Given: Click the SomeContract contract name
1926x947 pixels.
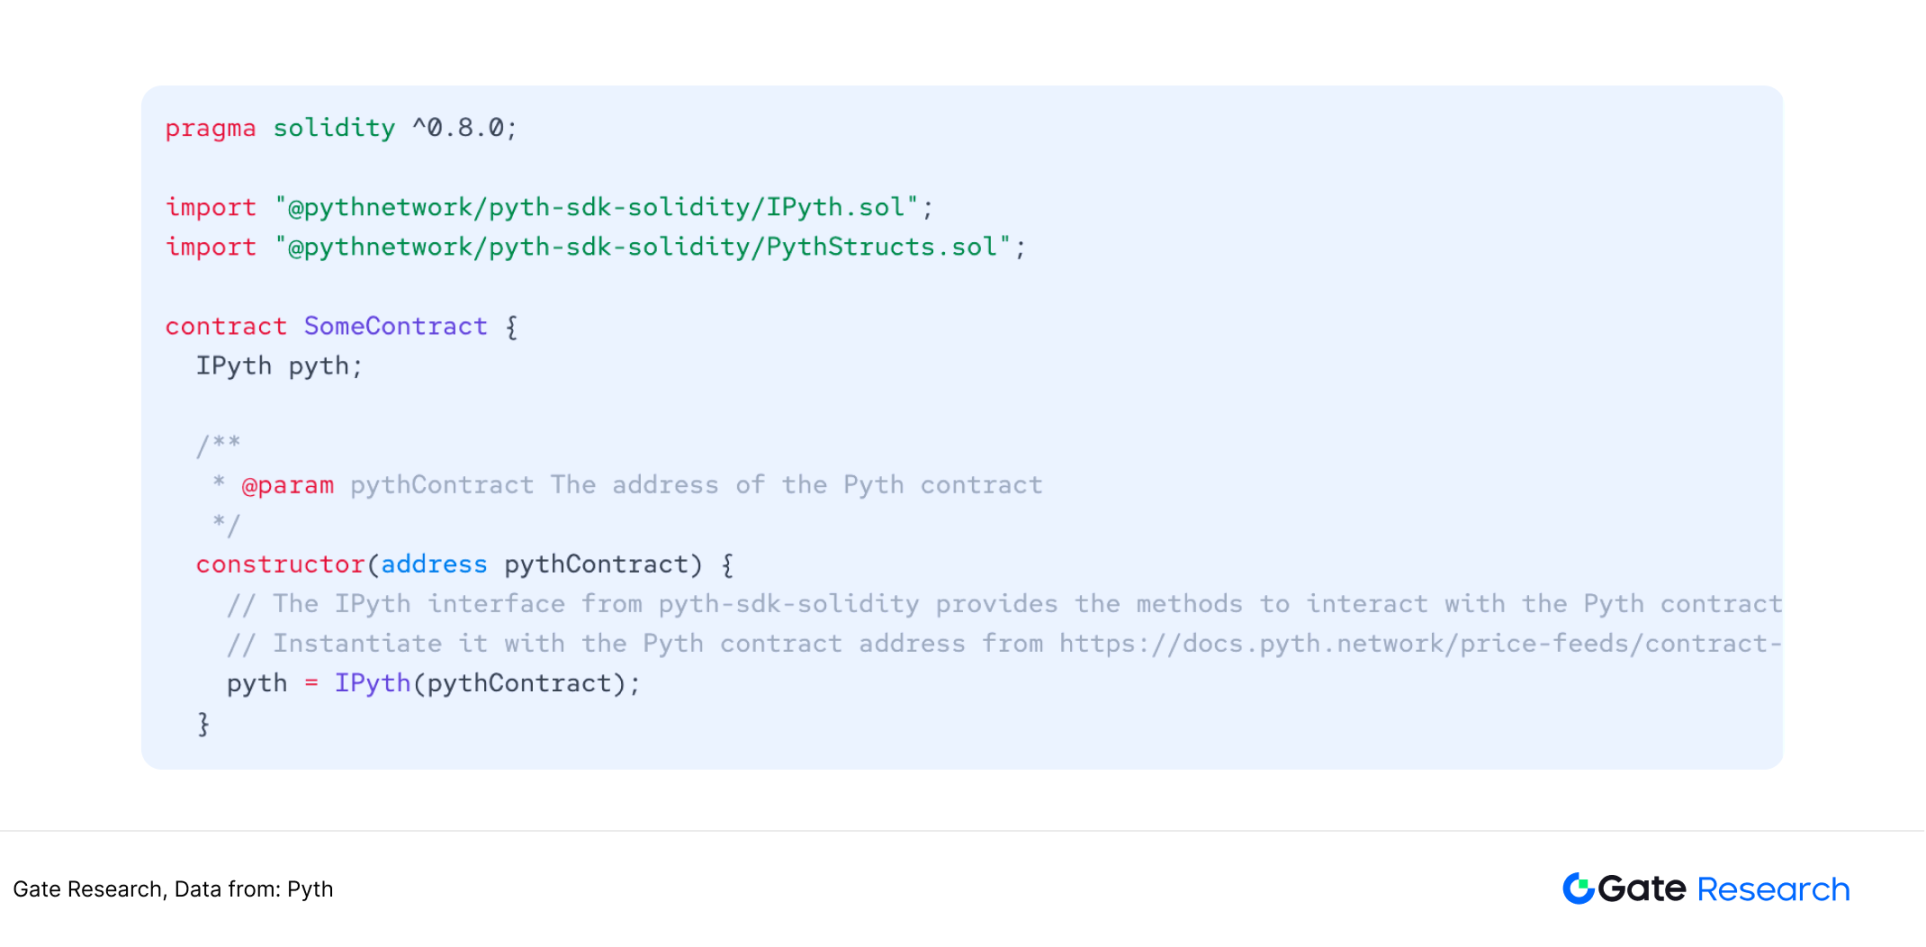Looking at the screenshot, I should tap(395, 326).
